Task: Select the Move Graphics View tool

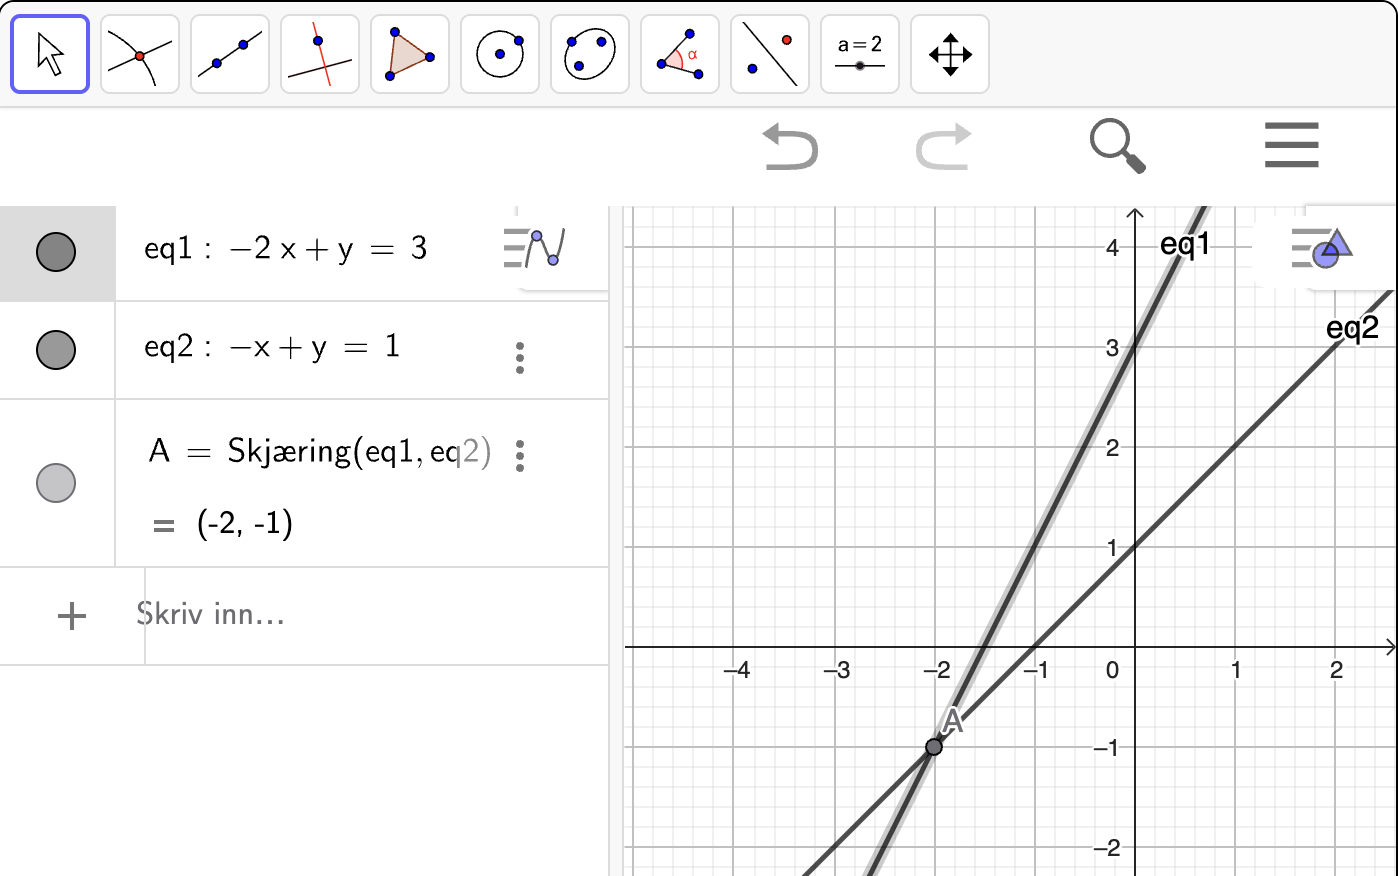Action: click(x=950, y=54)
